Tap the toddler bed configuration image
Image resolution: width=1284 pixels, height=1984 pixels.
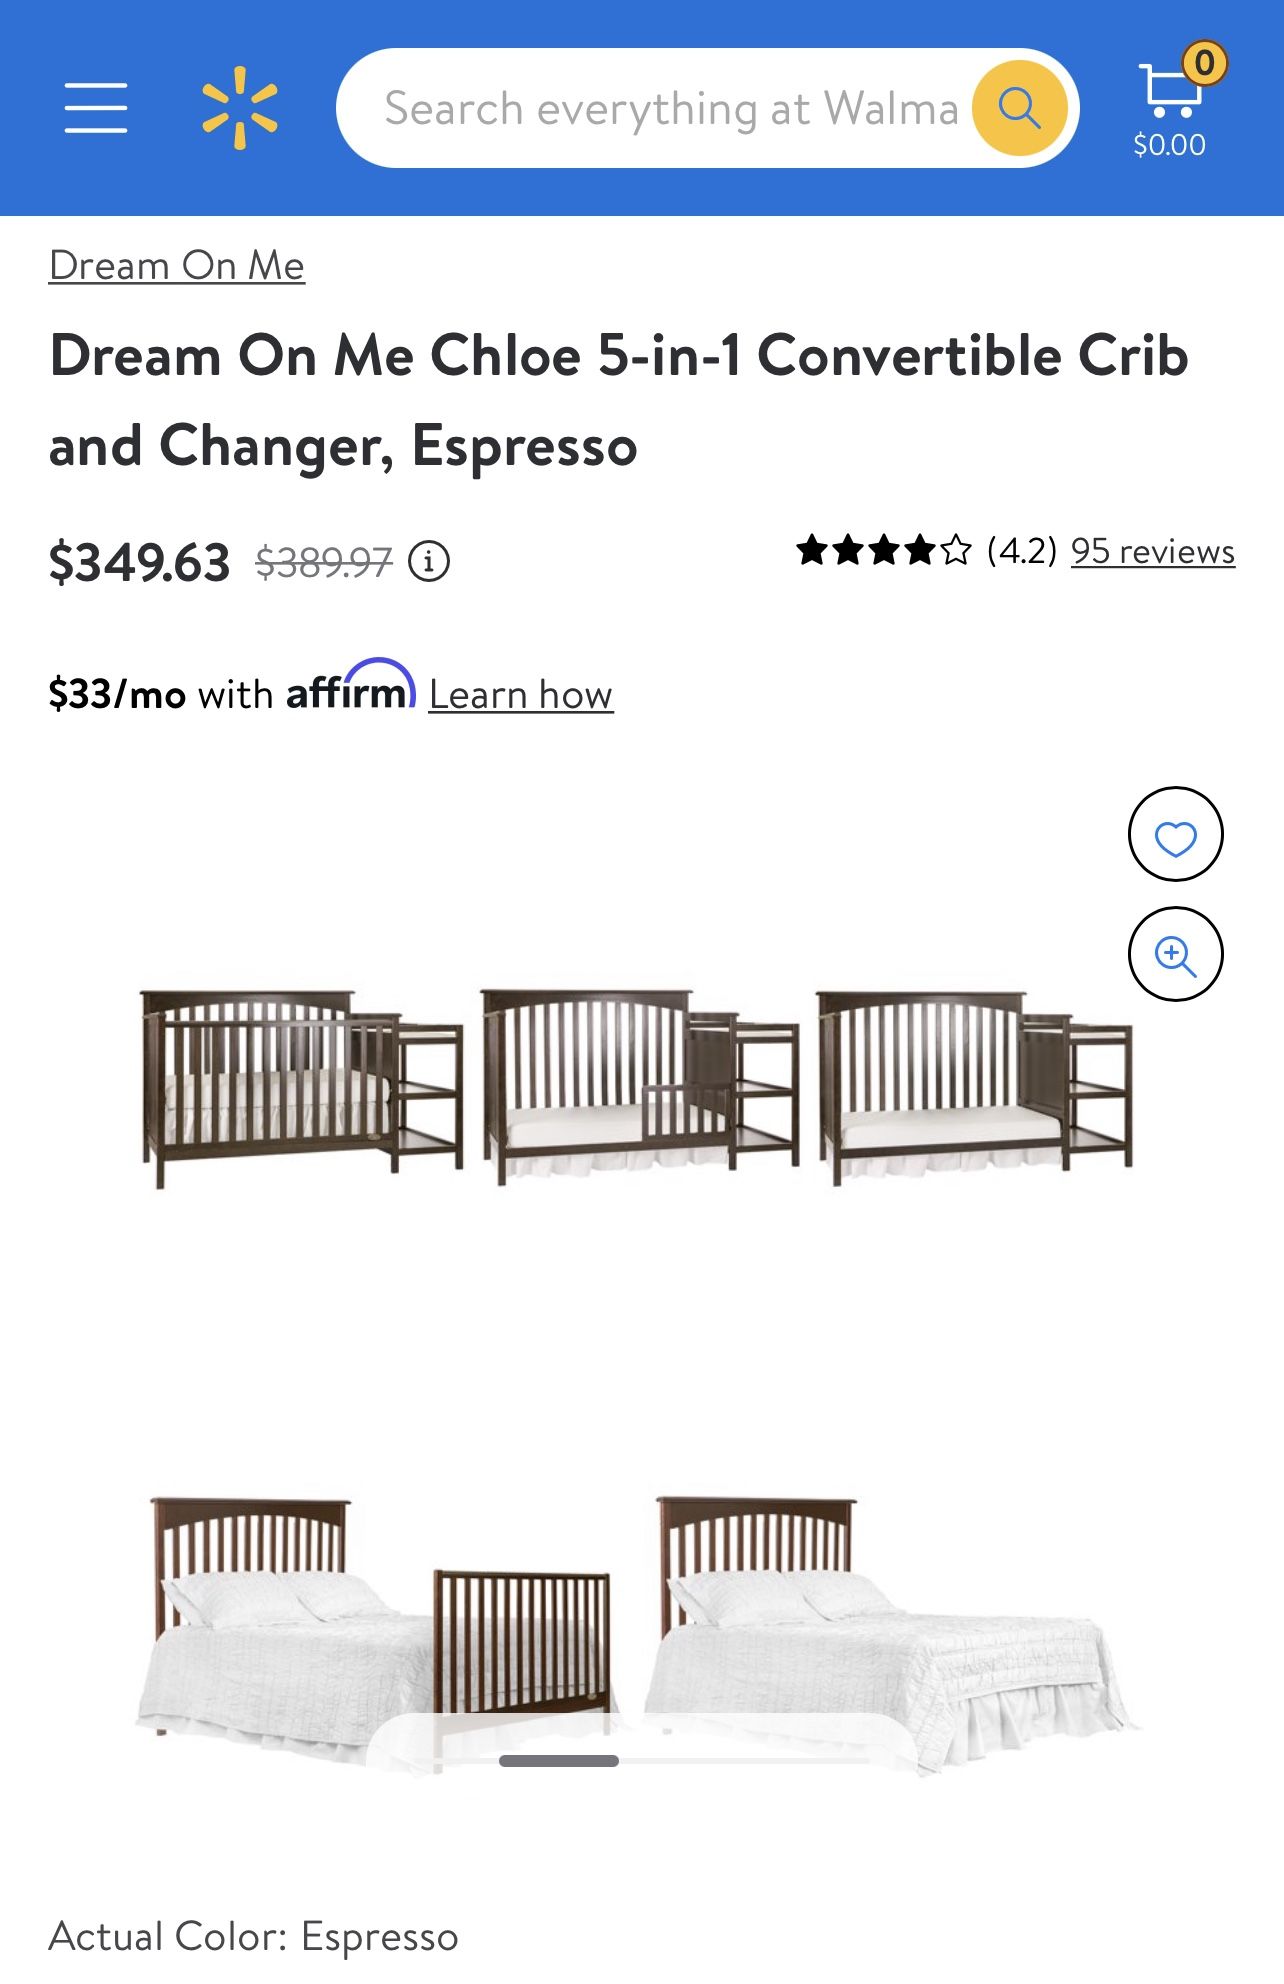[640, 1087]
